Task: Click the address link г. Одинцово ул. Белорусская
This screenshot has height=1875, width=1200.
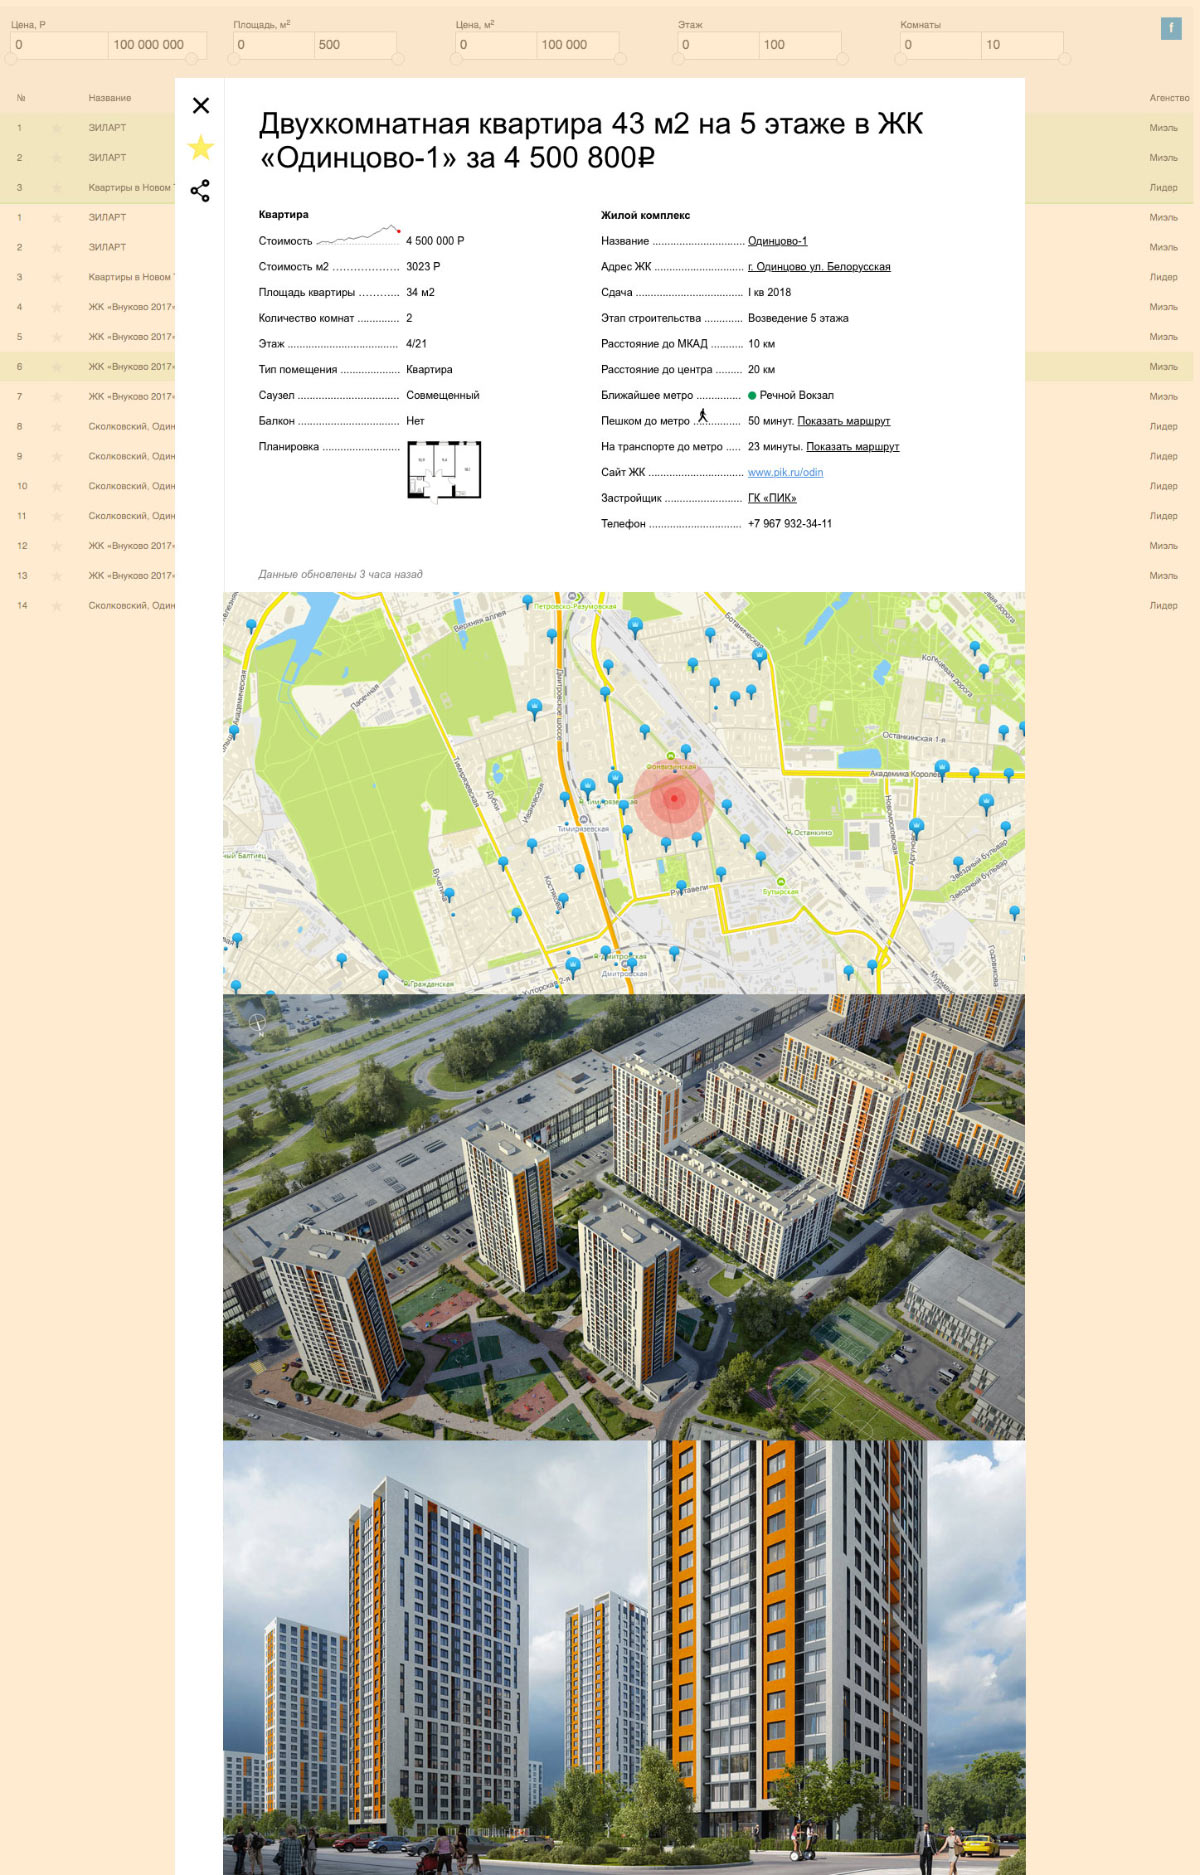Action: tap(819, 267)
